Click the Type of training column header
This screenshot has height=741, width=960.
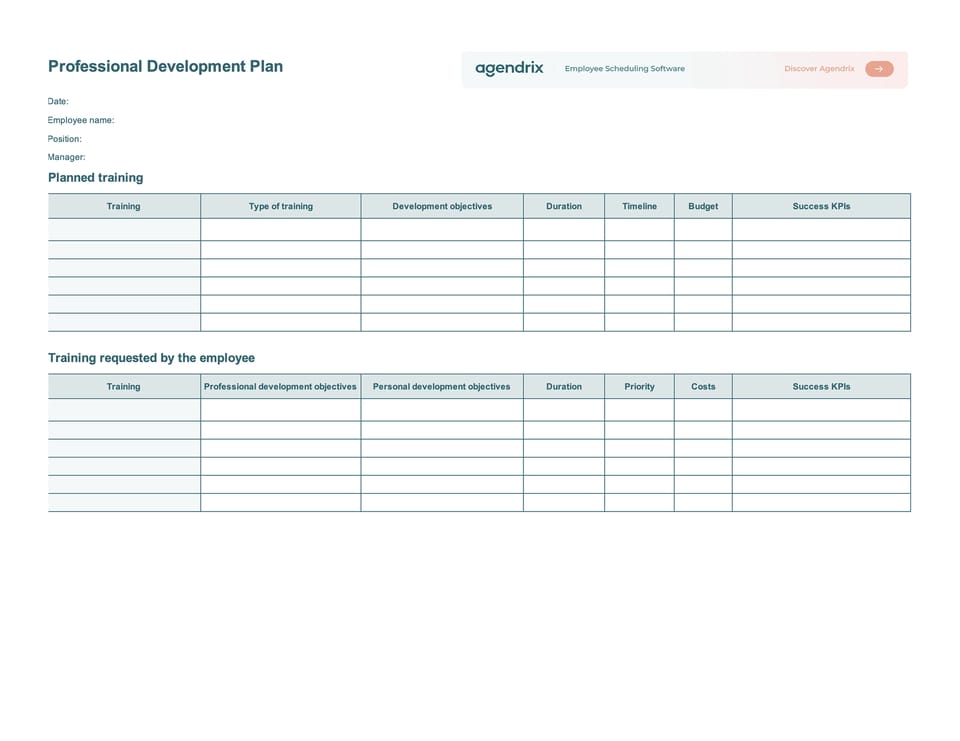tap(280, 206)
